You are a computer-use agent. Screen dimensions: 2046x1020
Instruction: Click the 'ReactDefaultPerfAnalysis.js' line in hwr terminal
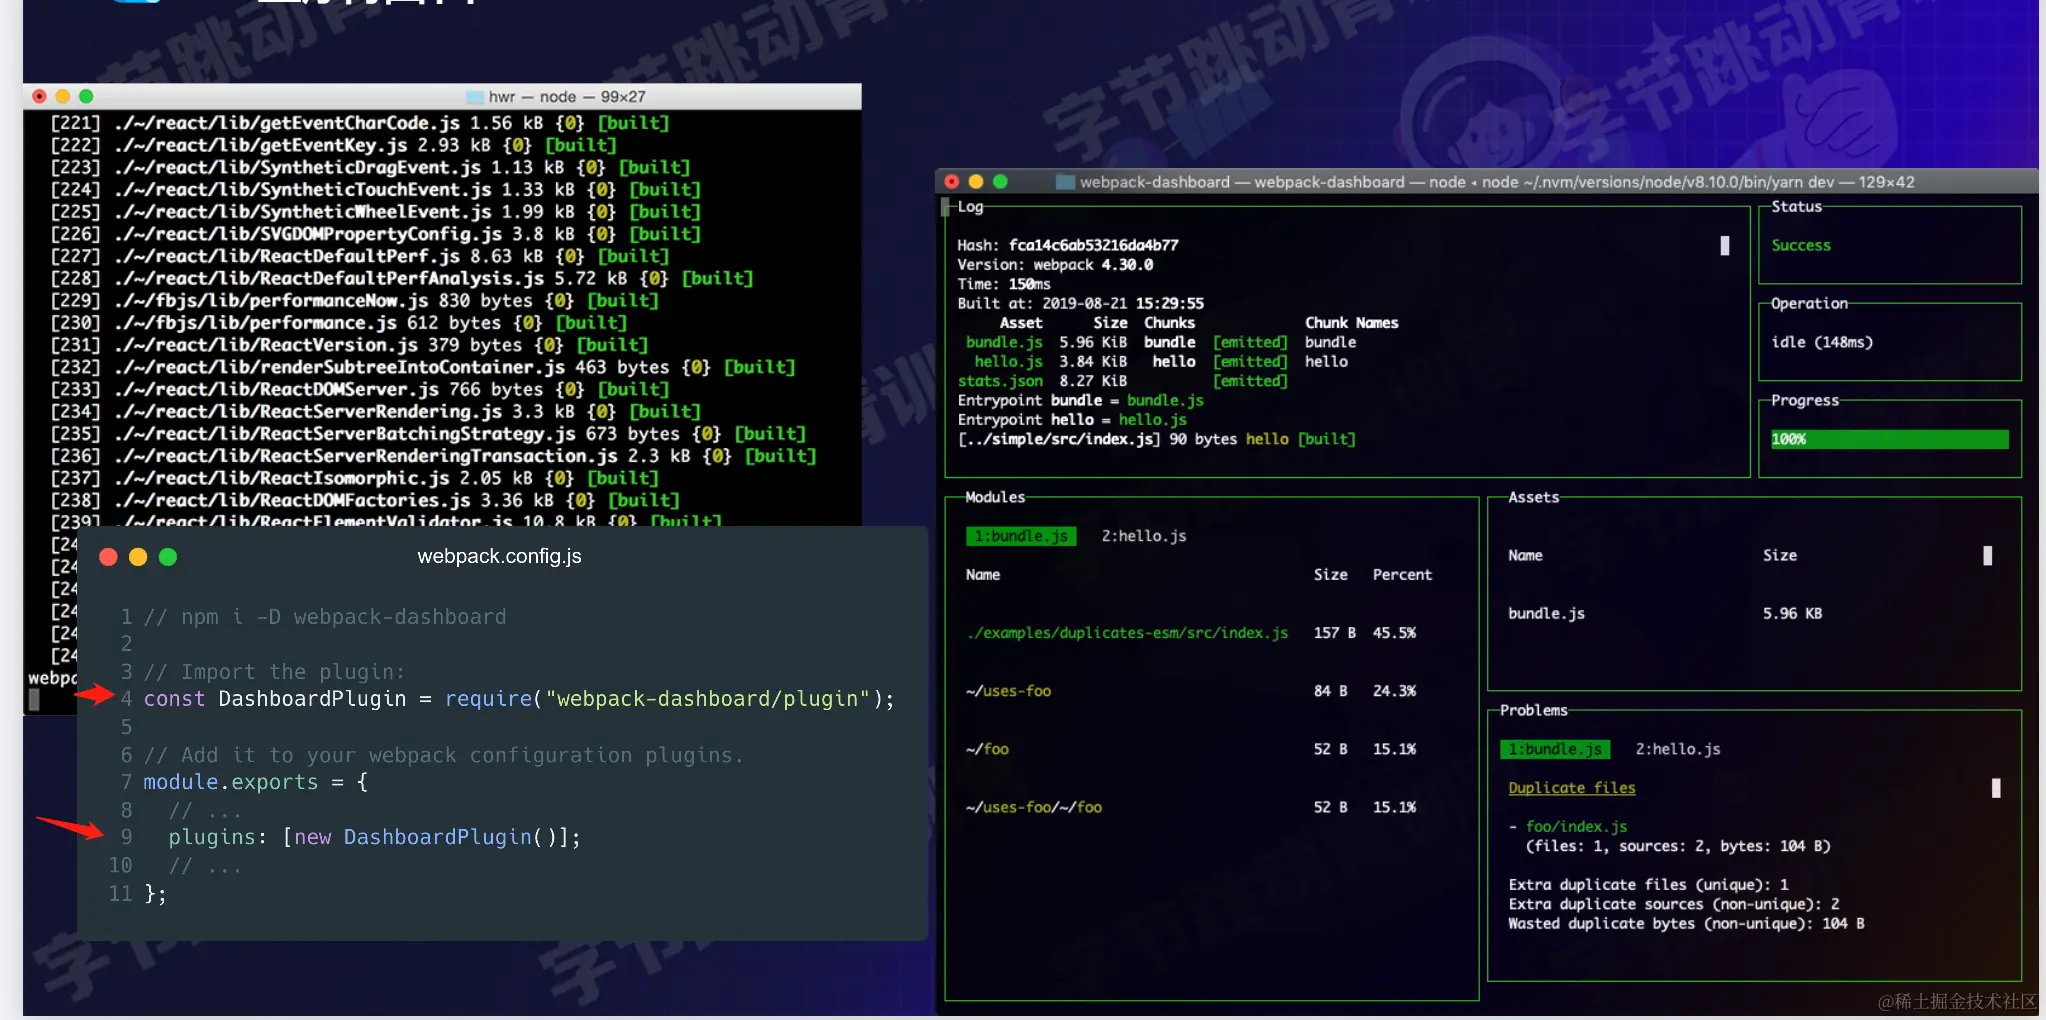tap(402, 278)
